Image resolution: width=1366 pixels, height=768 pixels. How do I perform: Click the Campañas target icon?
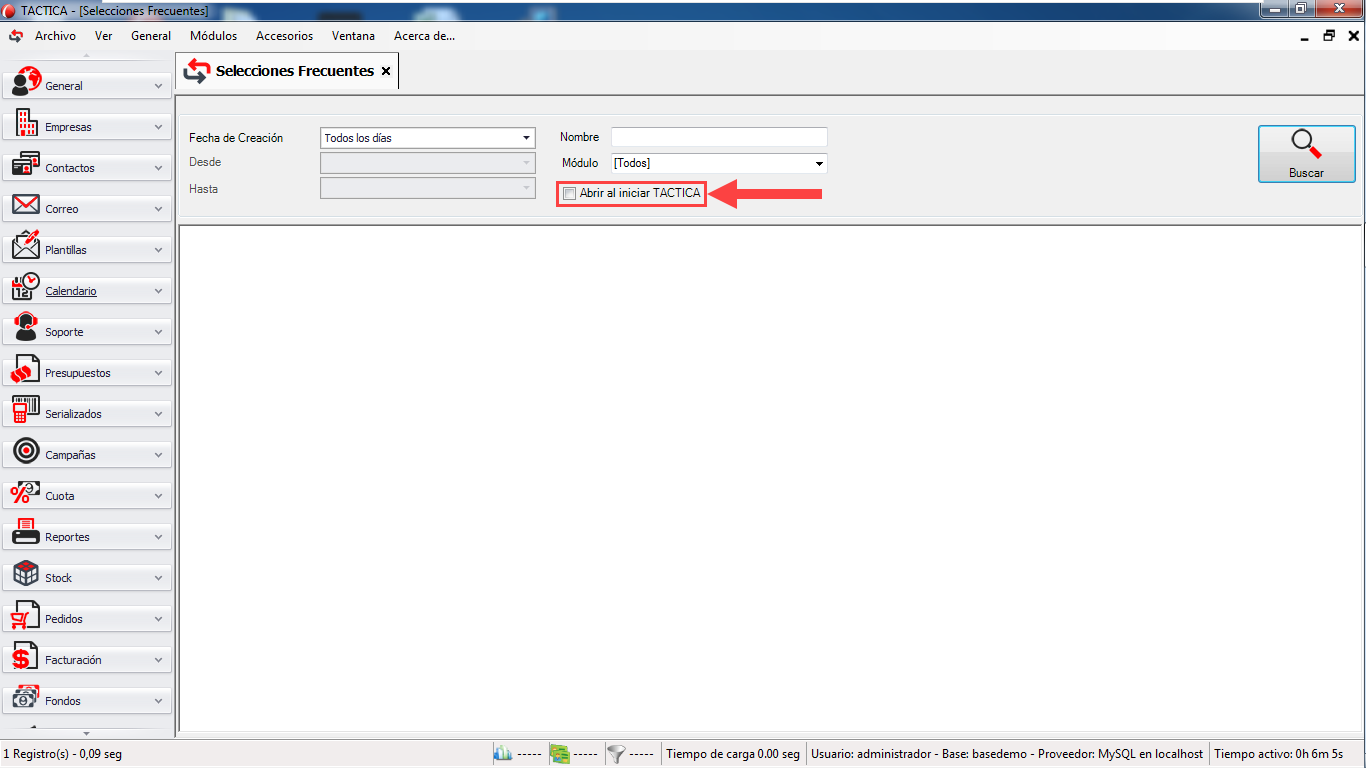[26, 451]
